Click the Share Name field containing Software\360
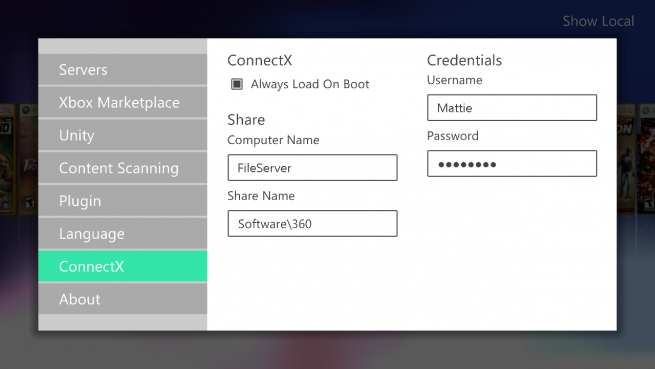 pos(312,224)
